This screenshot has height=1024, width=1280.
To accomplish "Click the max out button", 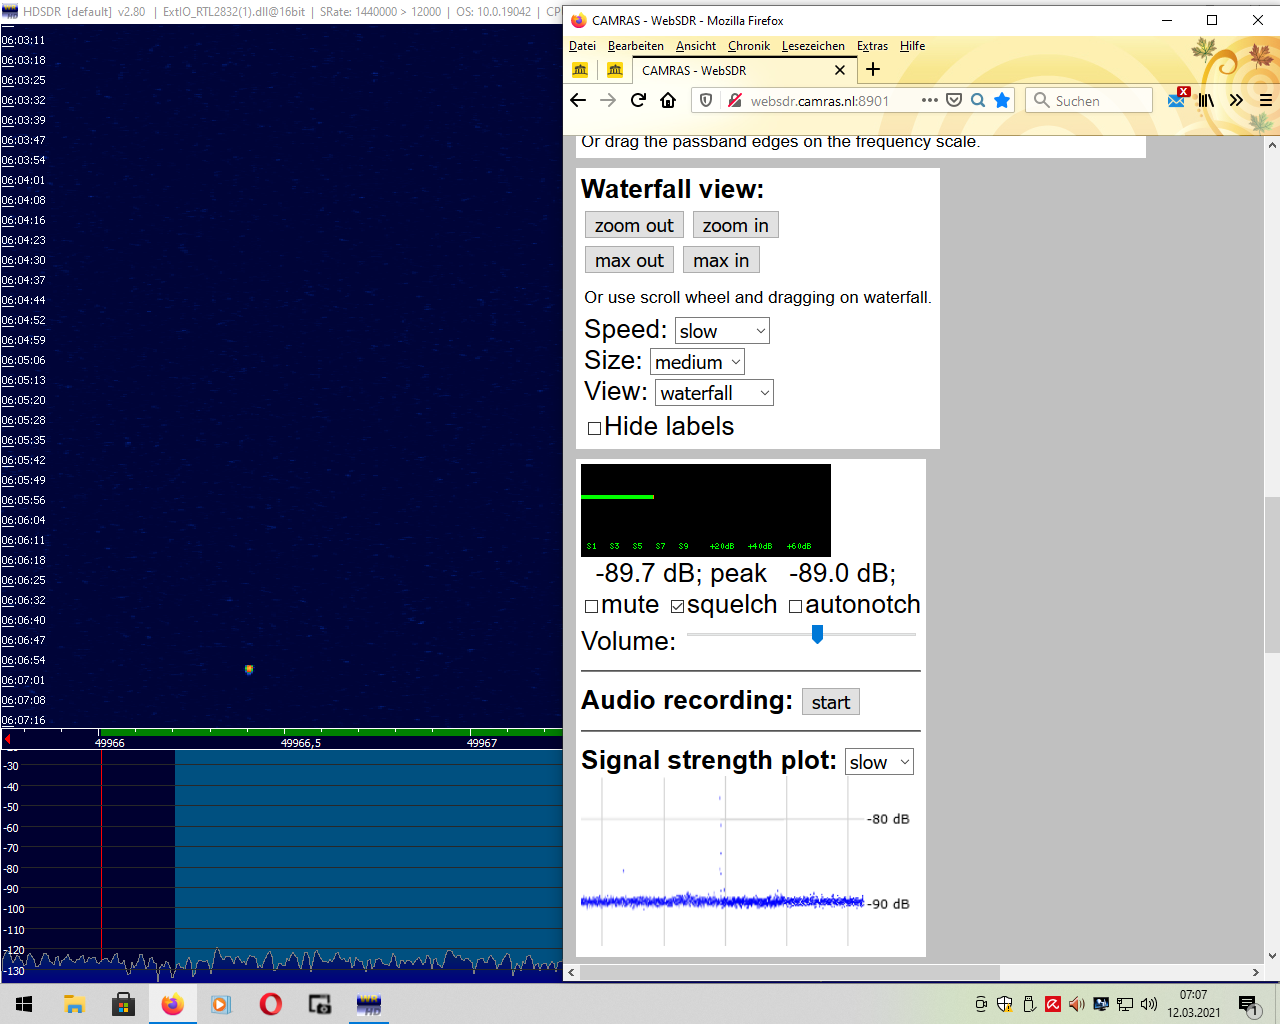I will pyautogui.click(x=629, y=260).
